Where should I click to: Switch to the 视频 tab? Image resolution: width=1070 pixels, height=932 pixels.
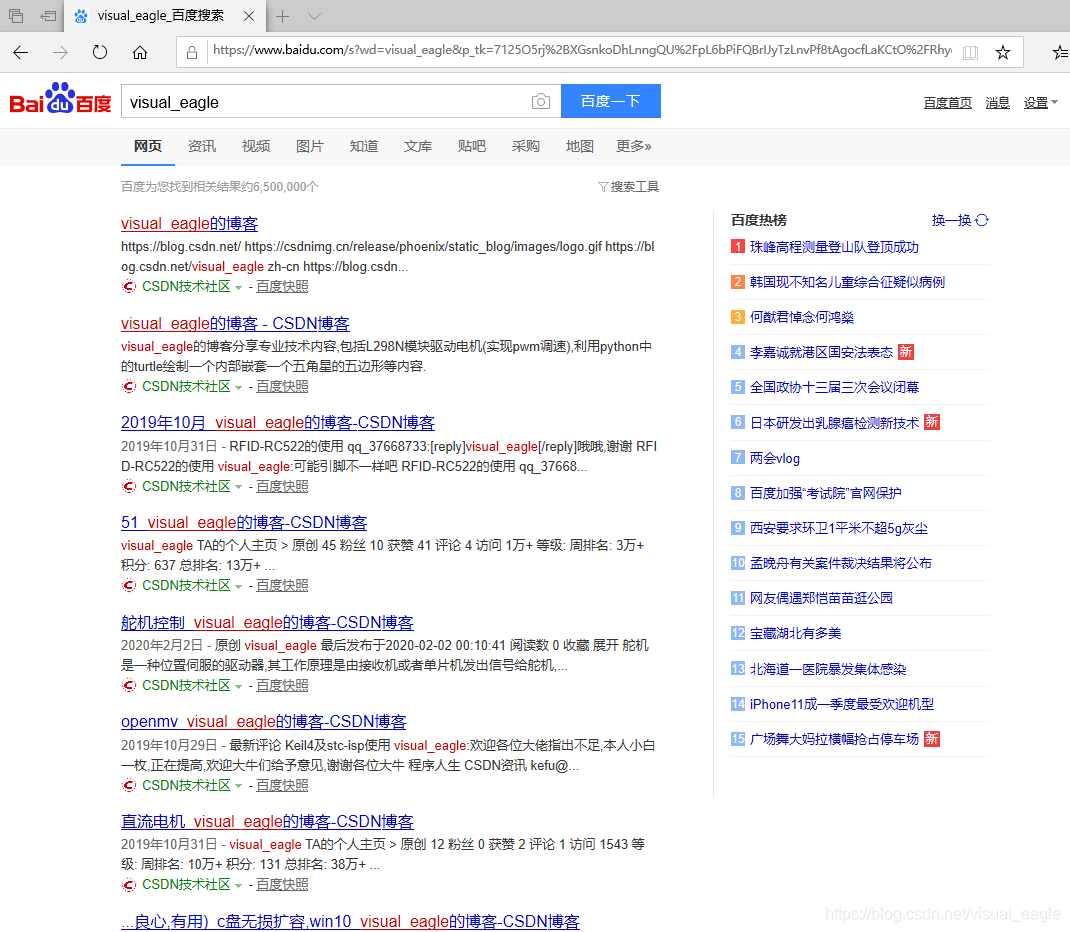(256, 146)
